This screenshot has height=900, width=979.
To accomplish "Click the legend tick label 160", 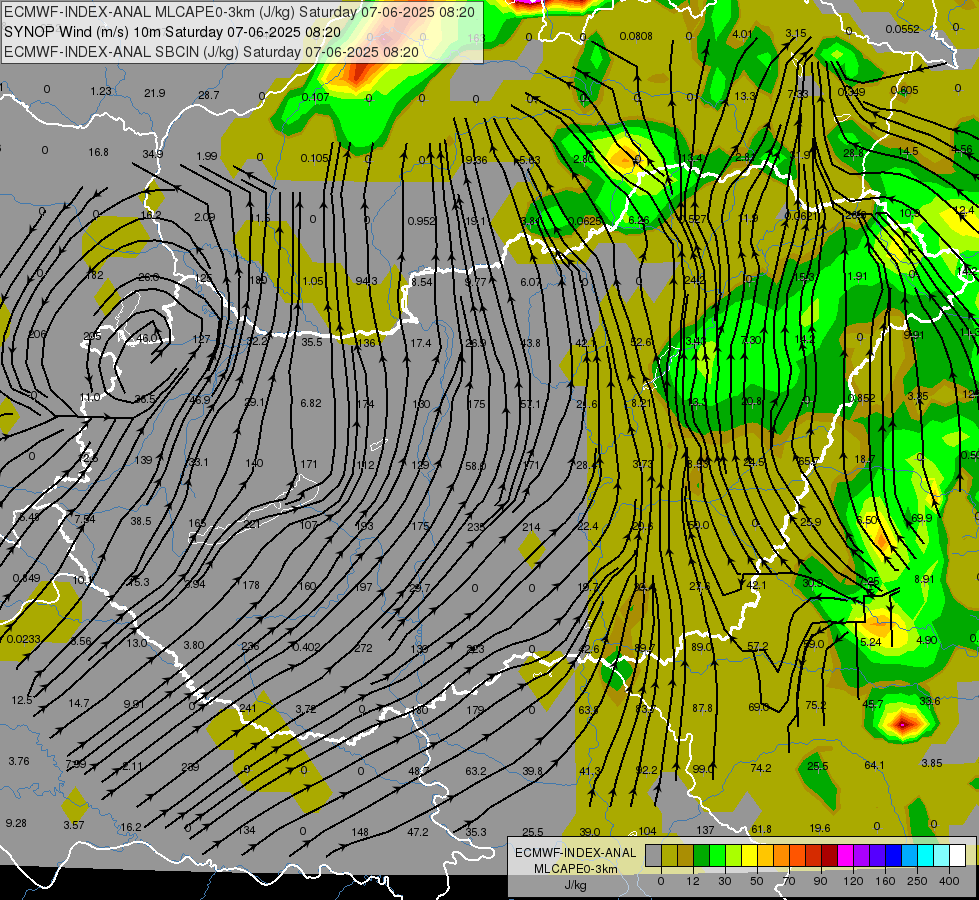I will (885, 881).
